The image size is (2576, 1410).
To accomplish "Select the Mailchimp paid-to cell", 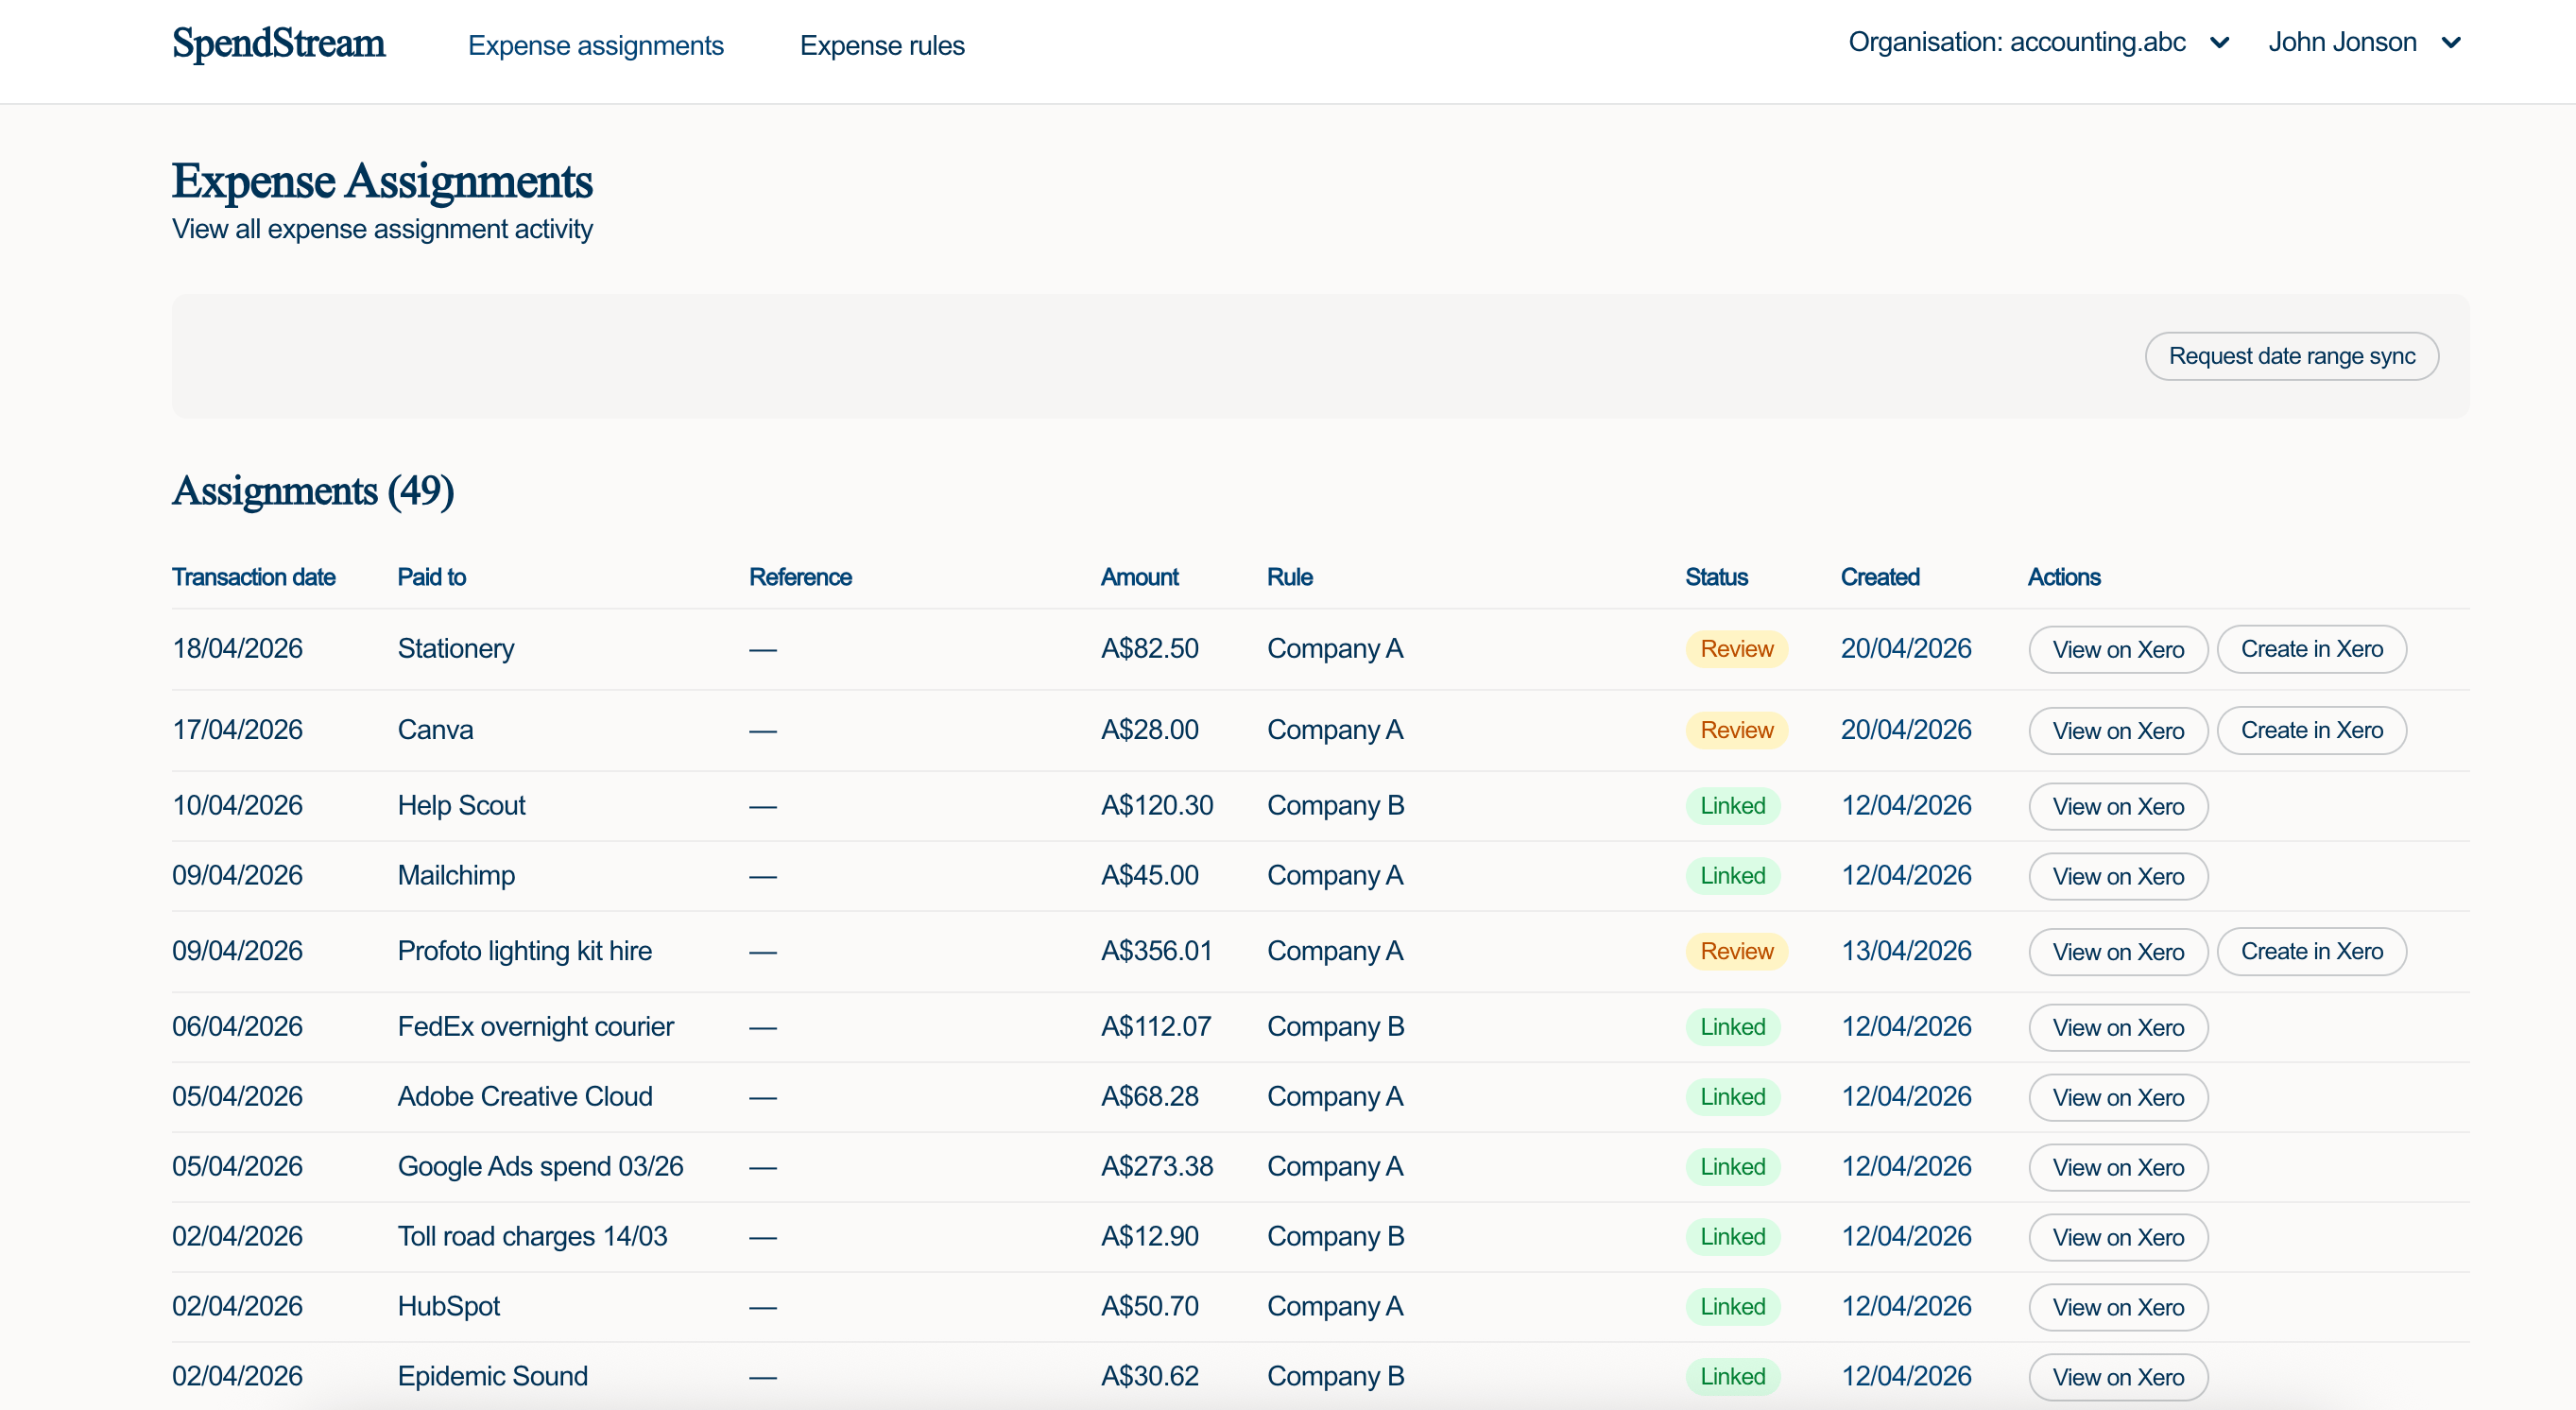I will click(456, 876).
